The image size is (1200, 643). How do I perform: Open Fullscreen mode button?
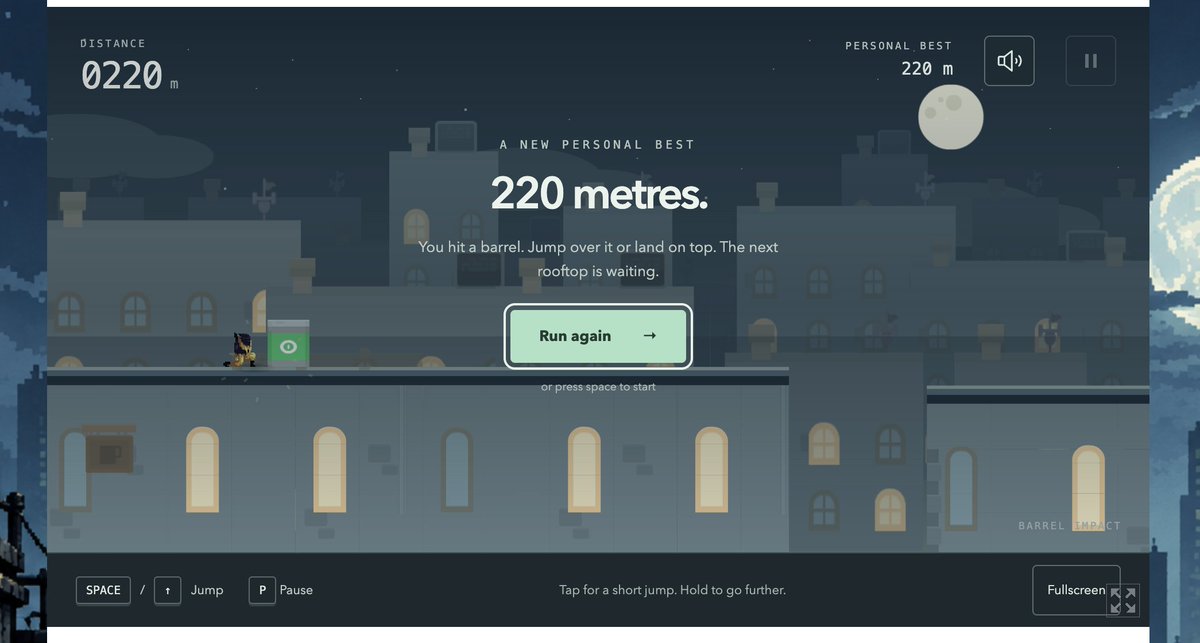[1076, 590]
